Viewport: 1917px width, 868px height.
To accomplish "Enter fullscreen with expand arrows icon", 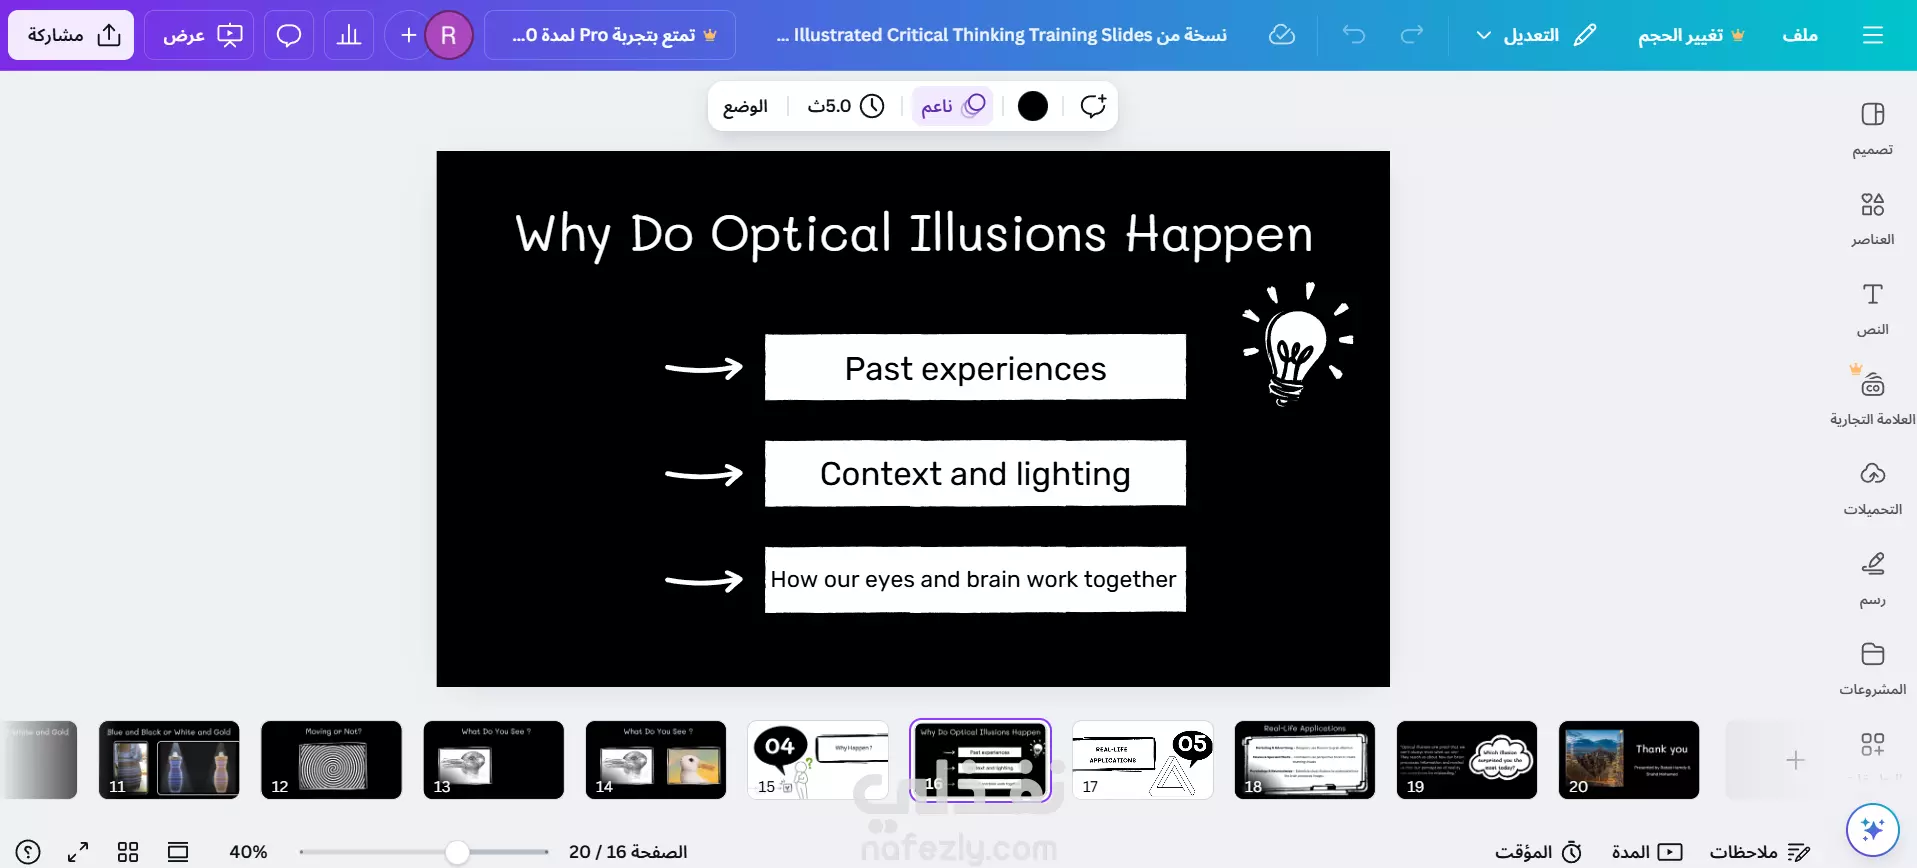I will point(78,852).
